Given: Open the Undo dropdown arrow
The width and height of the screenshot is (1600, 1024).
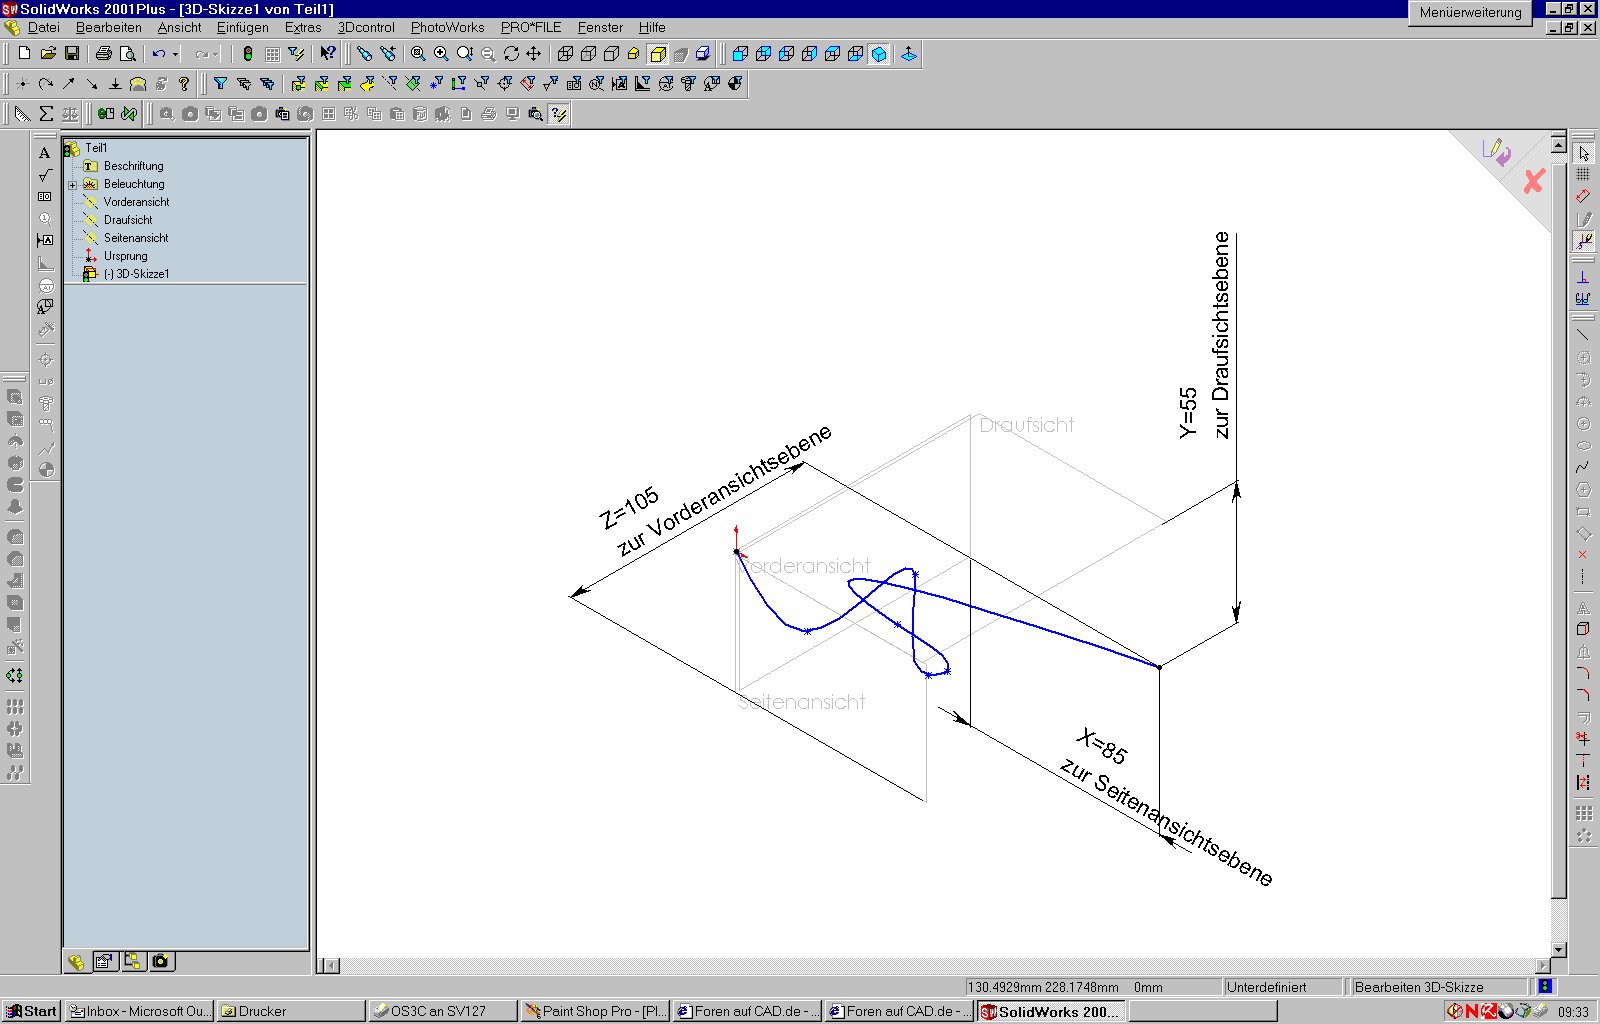Looking at the screenshot, I should (176, 54).
